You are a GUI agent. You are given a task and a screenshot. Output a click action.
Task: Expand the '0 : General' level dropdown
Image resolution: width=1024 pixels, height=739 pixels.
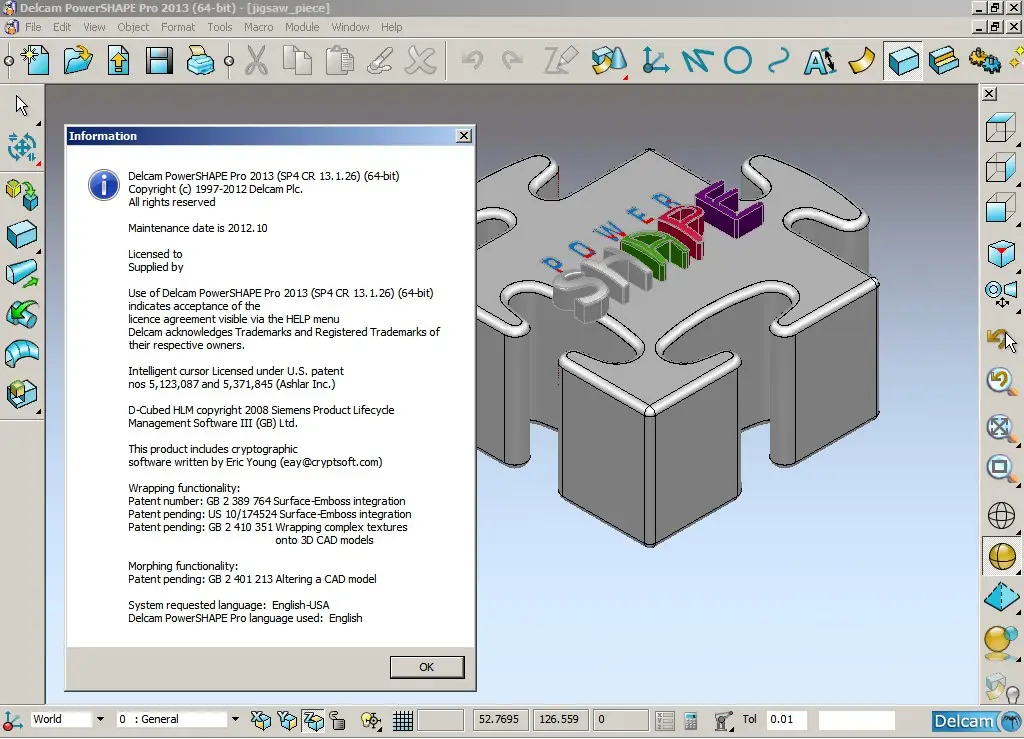[x=235, y=719]
